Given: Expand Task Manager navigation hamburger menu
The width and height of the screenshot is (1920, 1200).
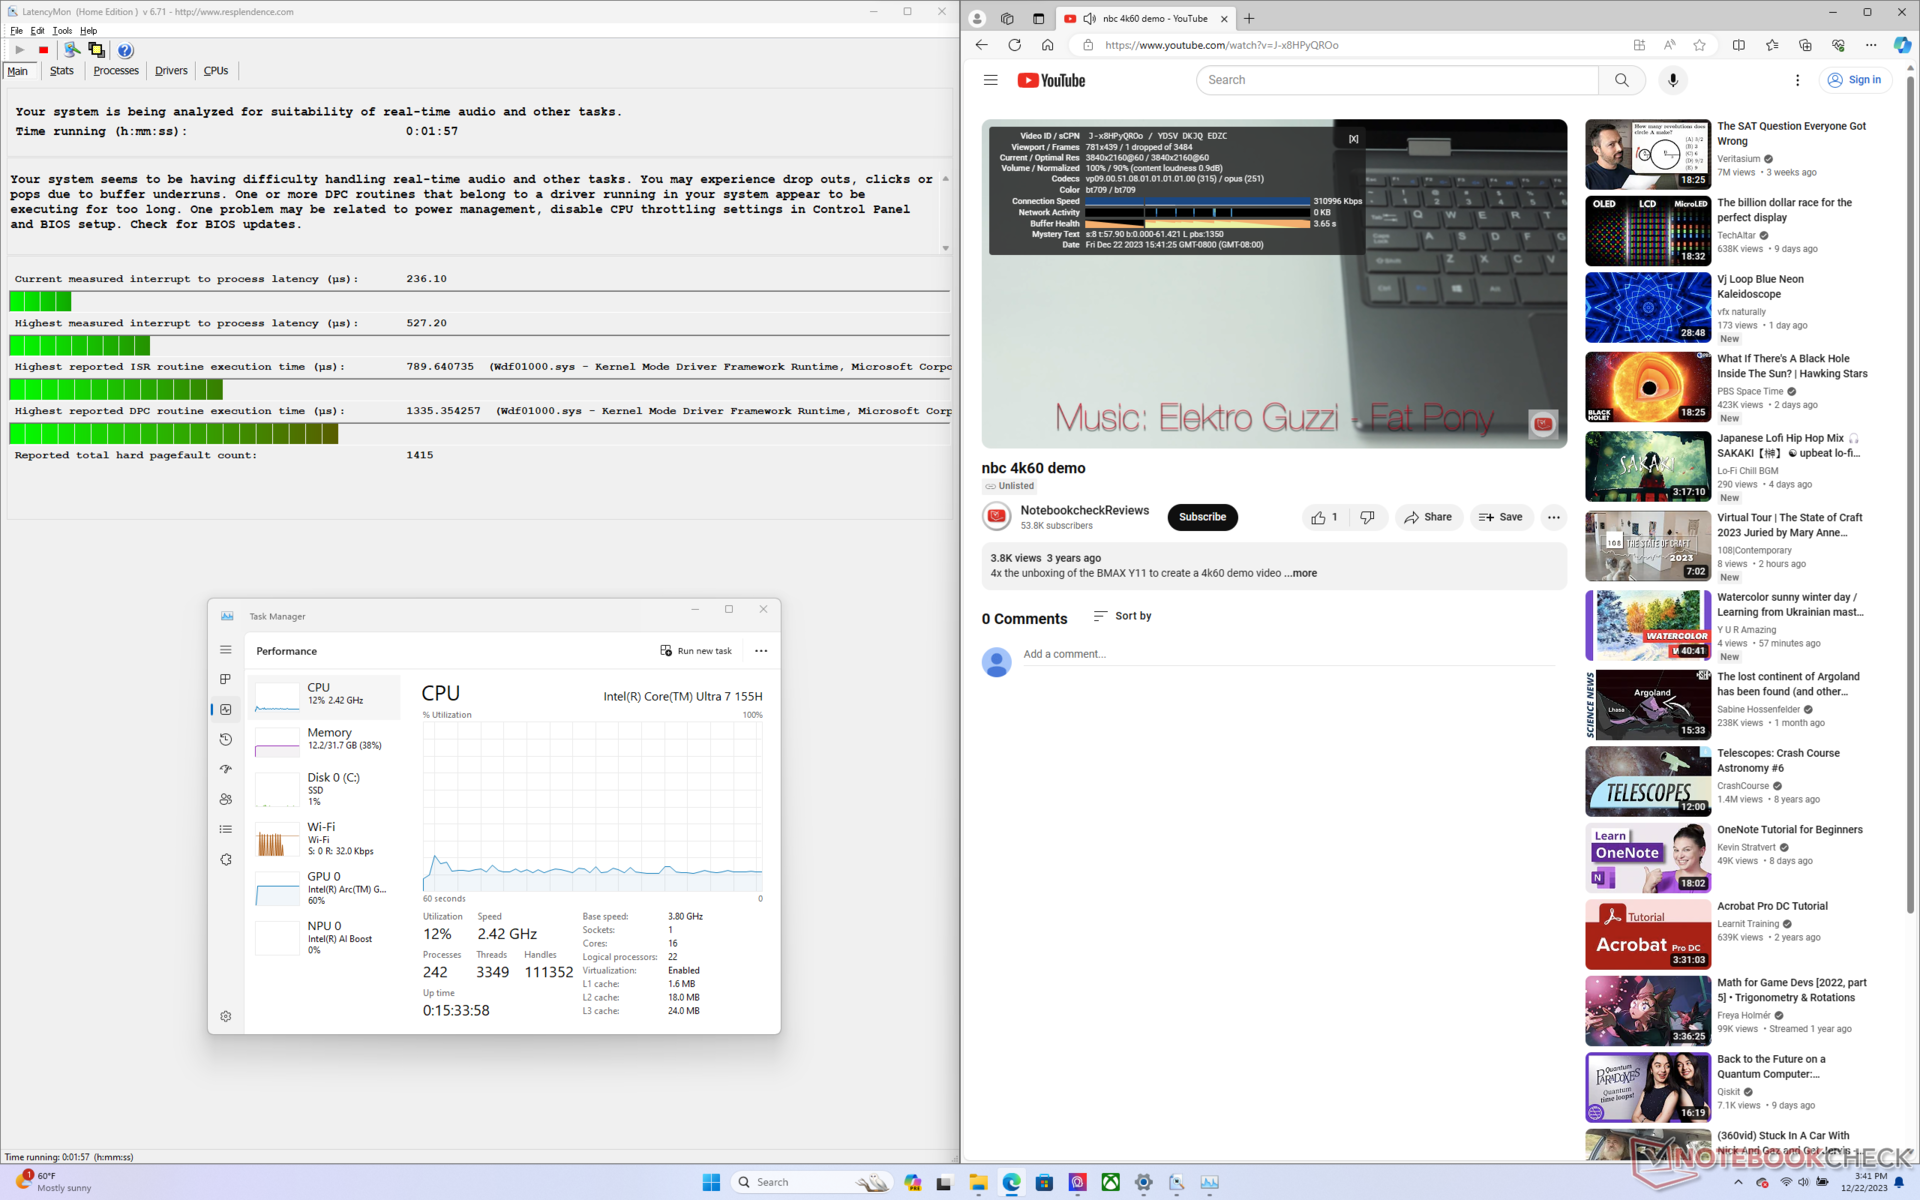Looking at the screenshot, I should pyautogui.click(x=226, y=650).
